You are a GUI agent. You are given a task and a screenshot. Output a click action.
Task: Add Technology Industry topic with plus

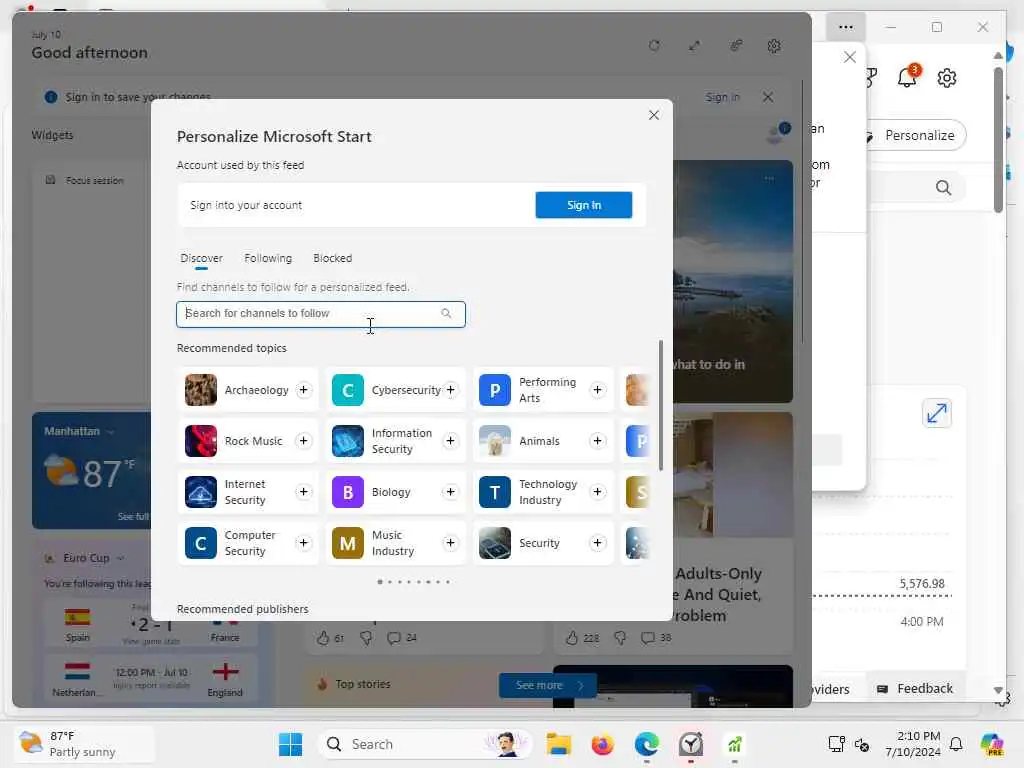pyautogui.click(x=598, y=492)
